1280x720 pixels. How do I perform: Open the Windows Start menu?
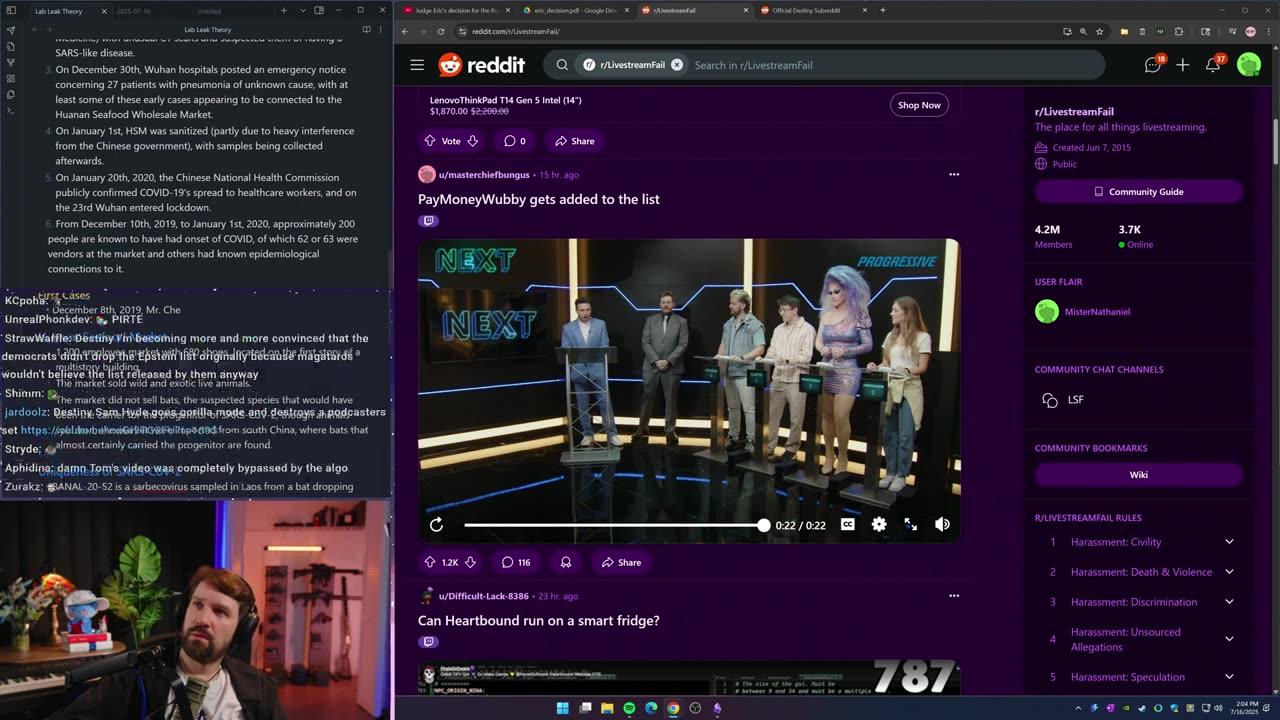[x=562, y=708]
